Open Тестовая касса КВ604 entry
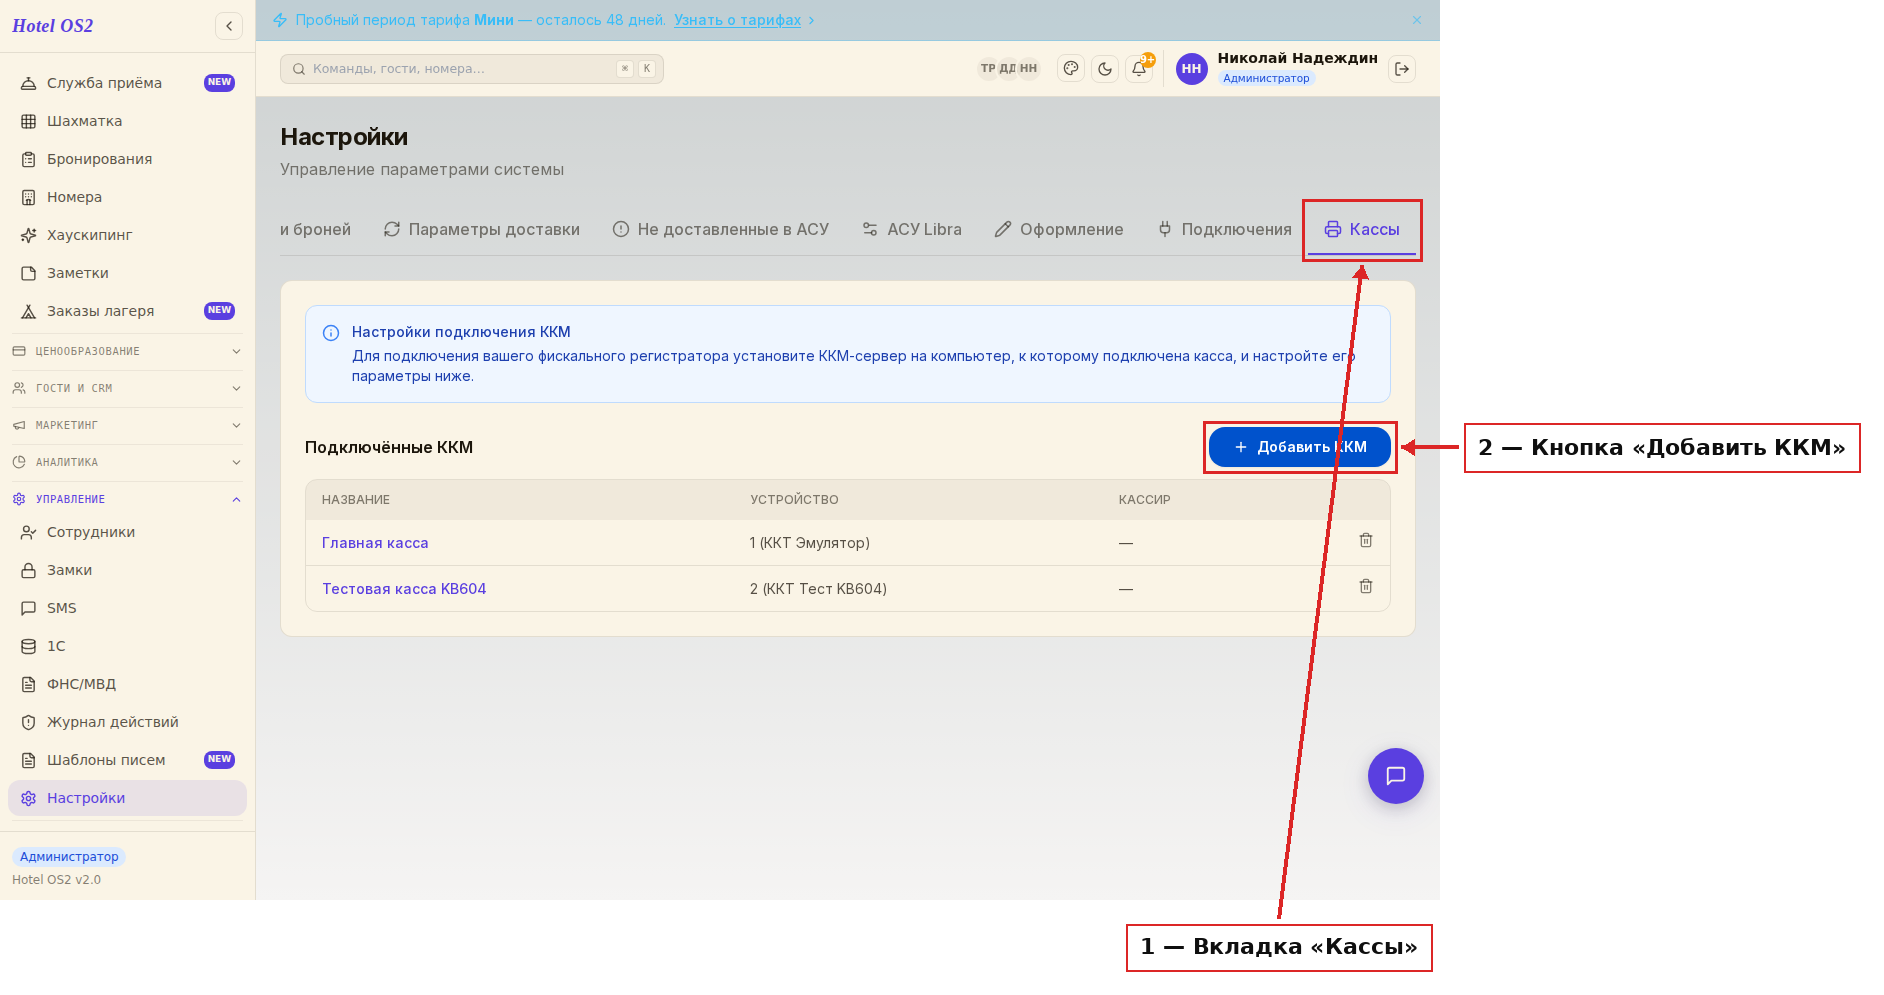 404,589
